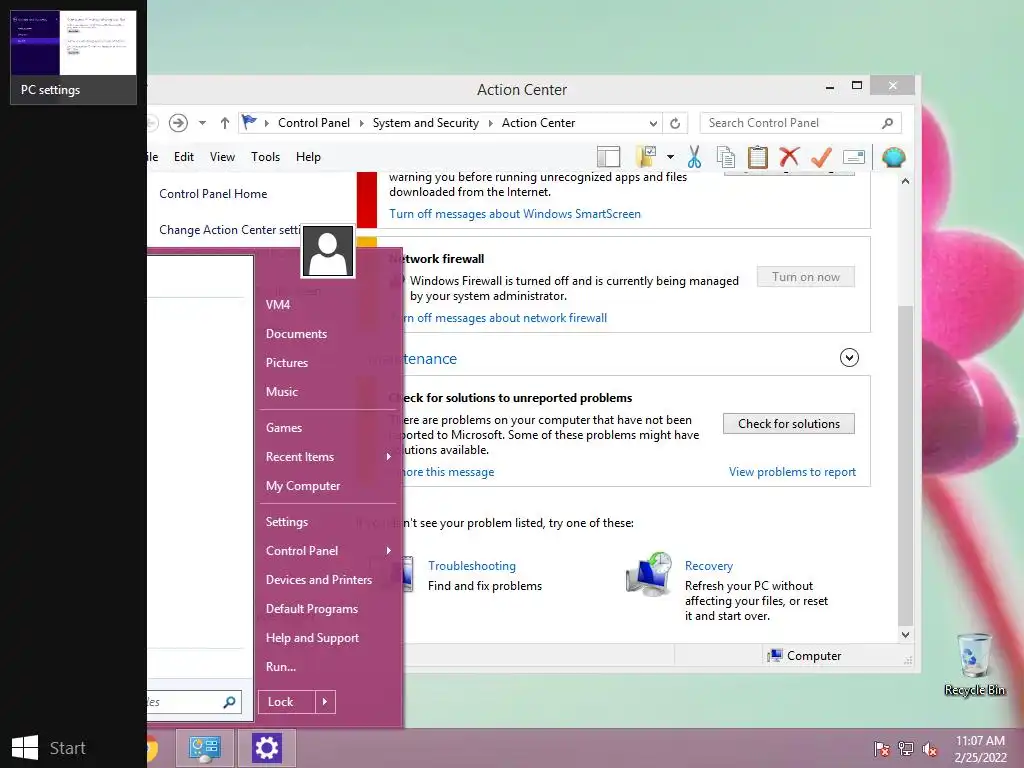The width and height of the screenshot is (1024, 768).
Task: Click Run... in Start menu
Action: click(281, 667)
